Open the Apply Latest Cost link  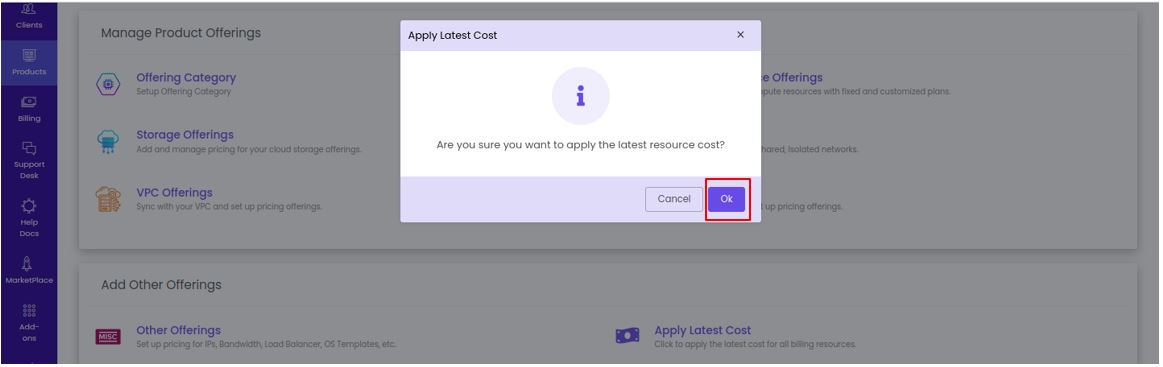[702, 330]
